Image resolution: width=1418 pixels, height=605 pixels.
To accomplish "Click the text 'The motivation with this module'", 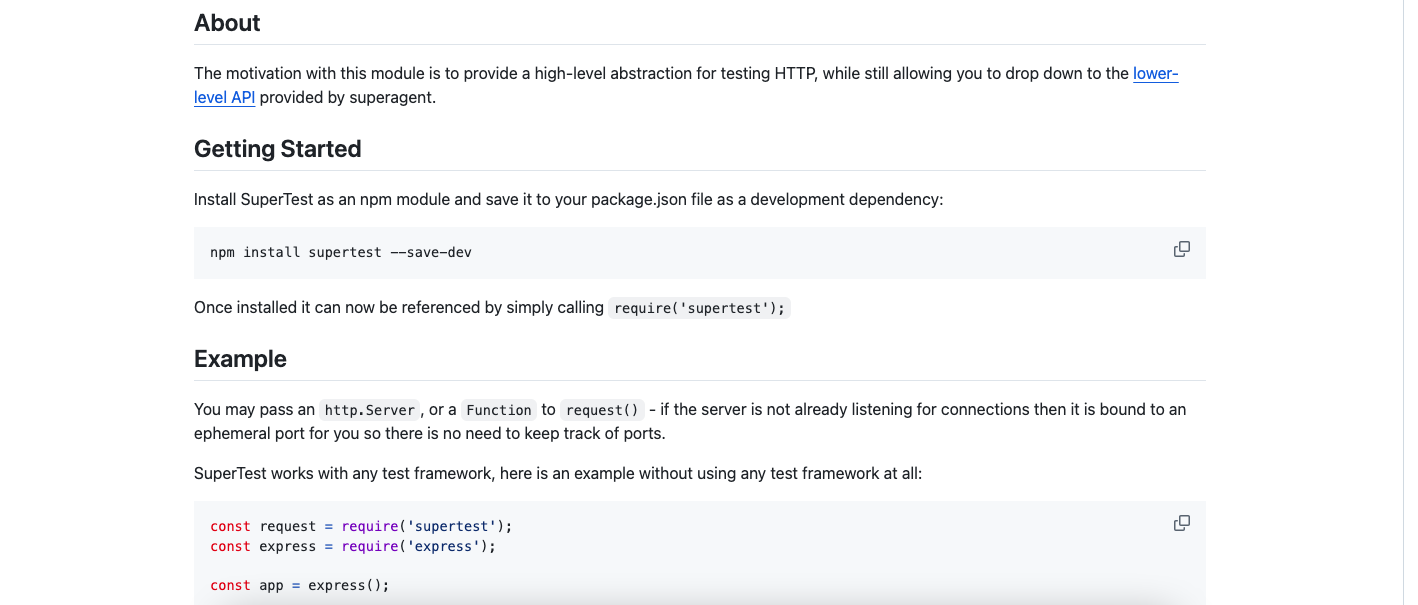I will click(x=686, y=85).
